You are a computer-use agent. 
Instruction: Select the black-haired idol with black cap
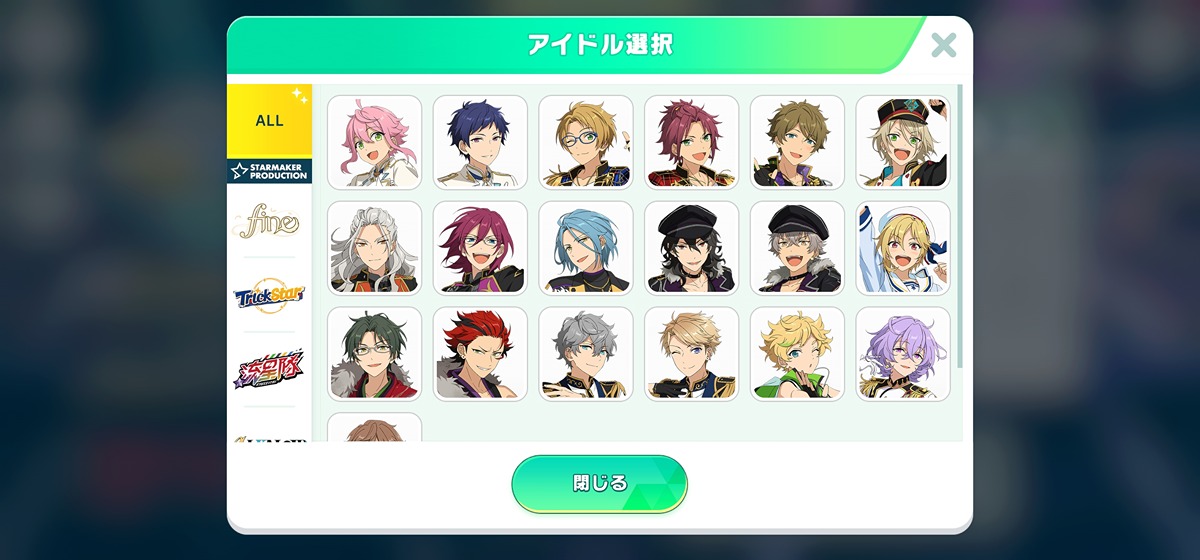(692, 248)
